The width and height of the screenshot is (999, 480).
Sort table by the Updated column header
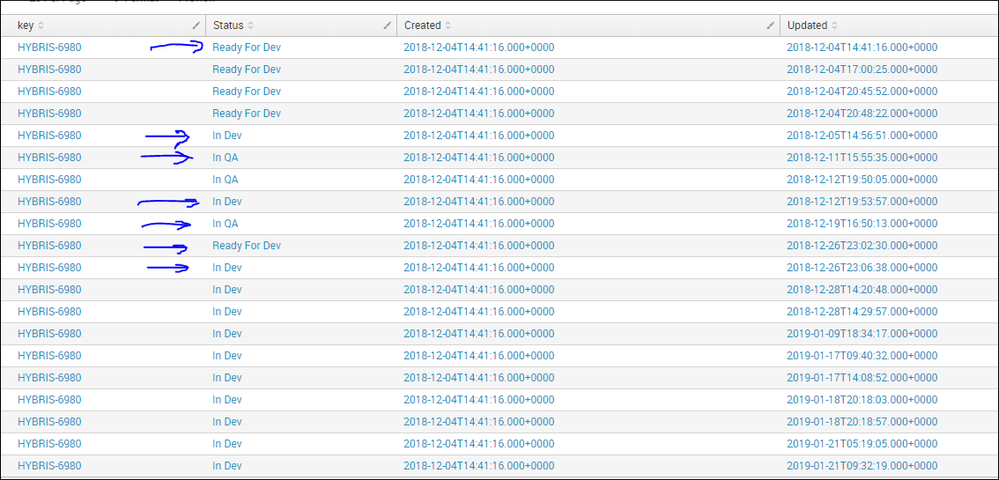click(x=807, y=25)
